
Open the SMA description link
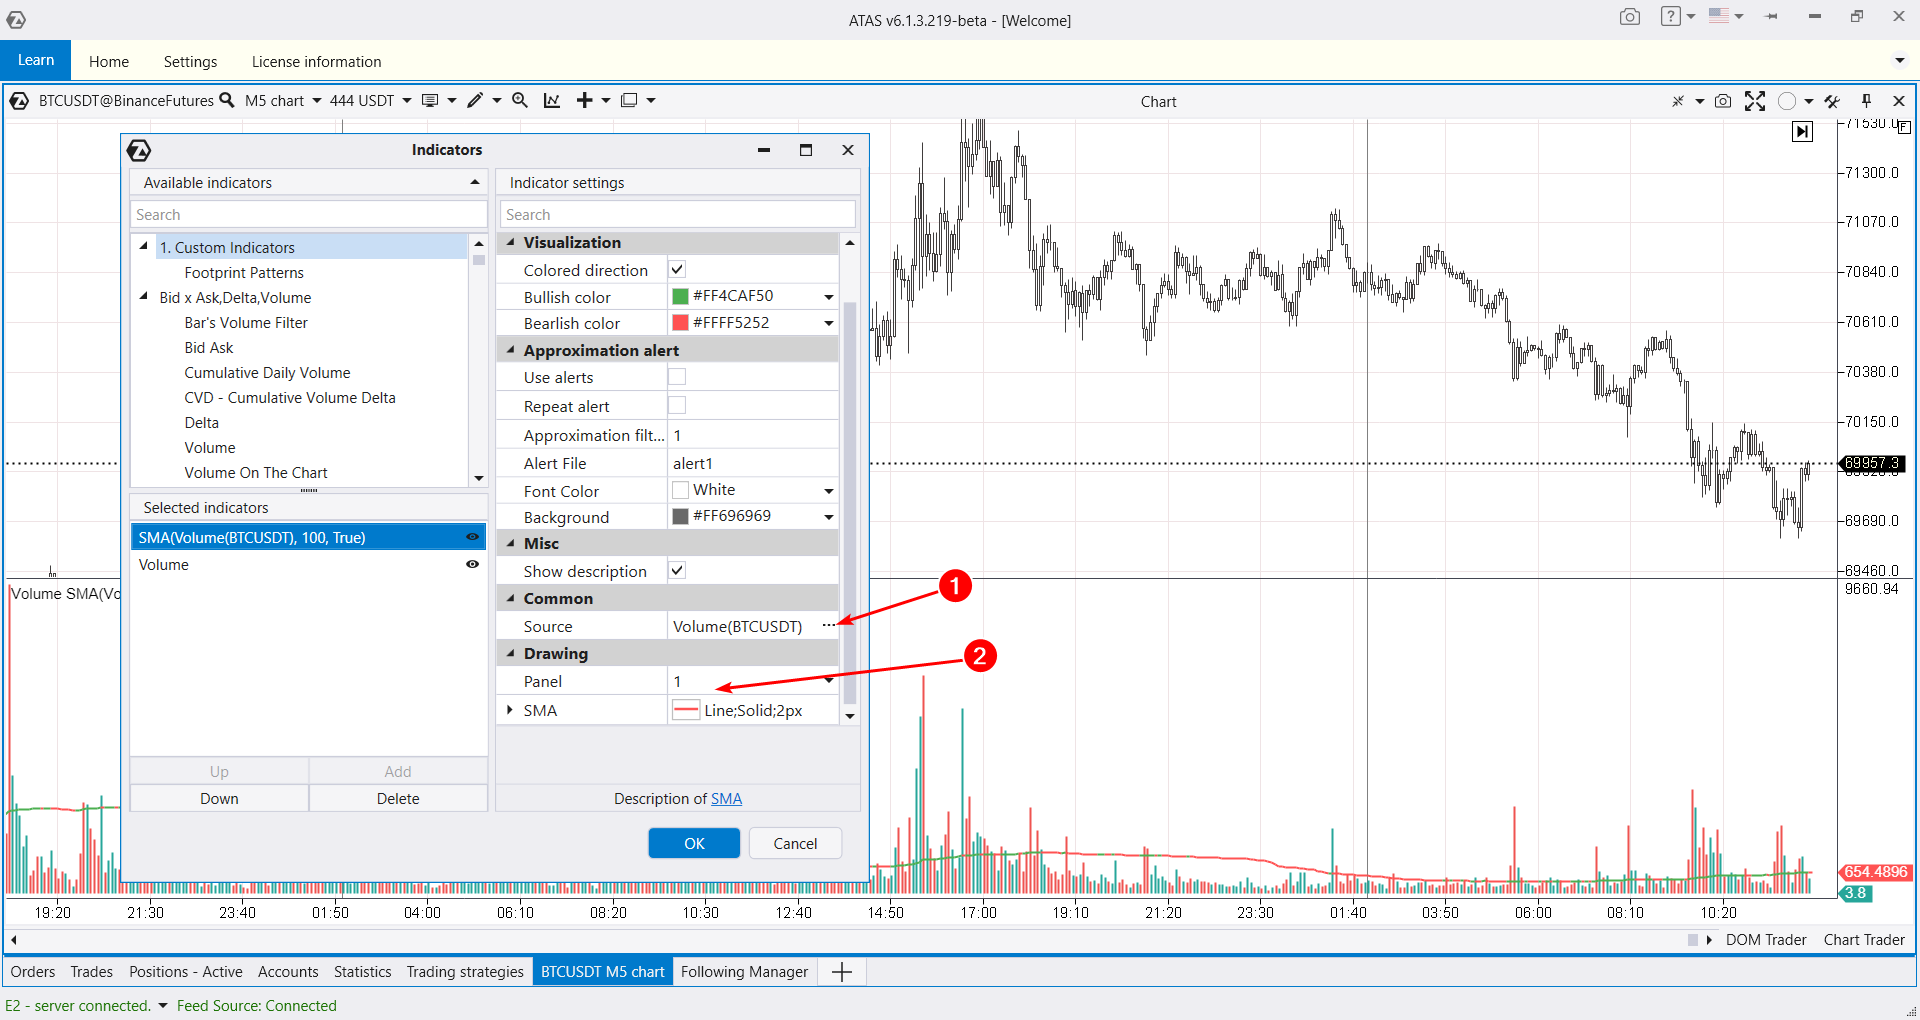click(726, 798)
